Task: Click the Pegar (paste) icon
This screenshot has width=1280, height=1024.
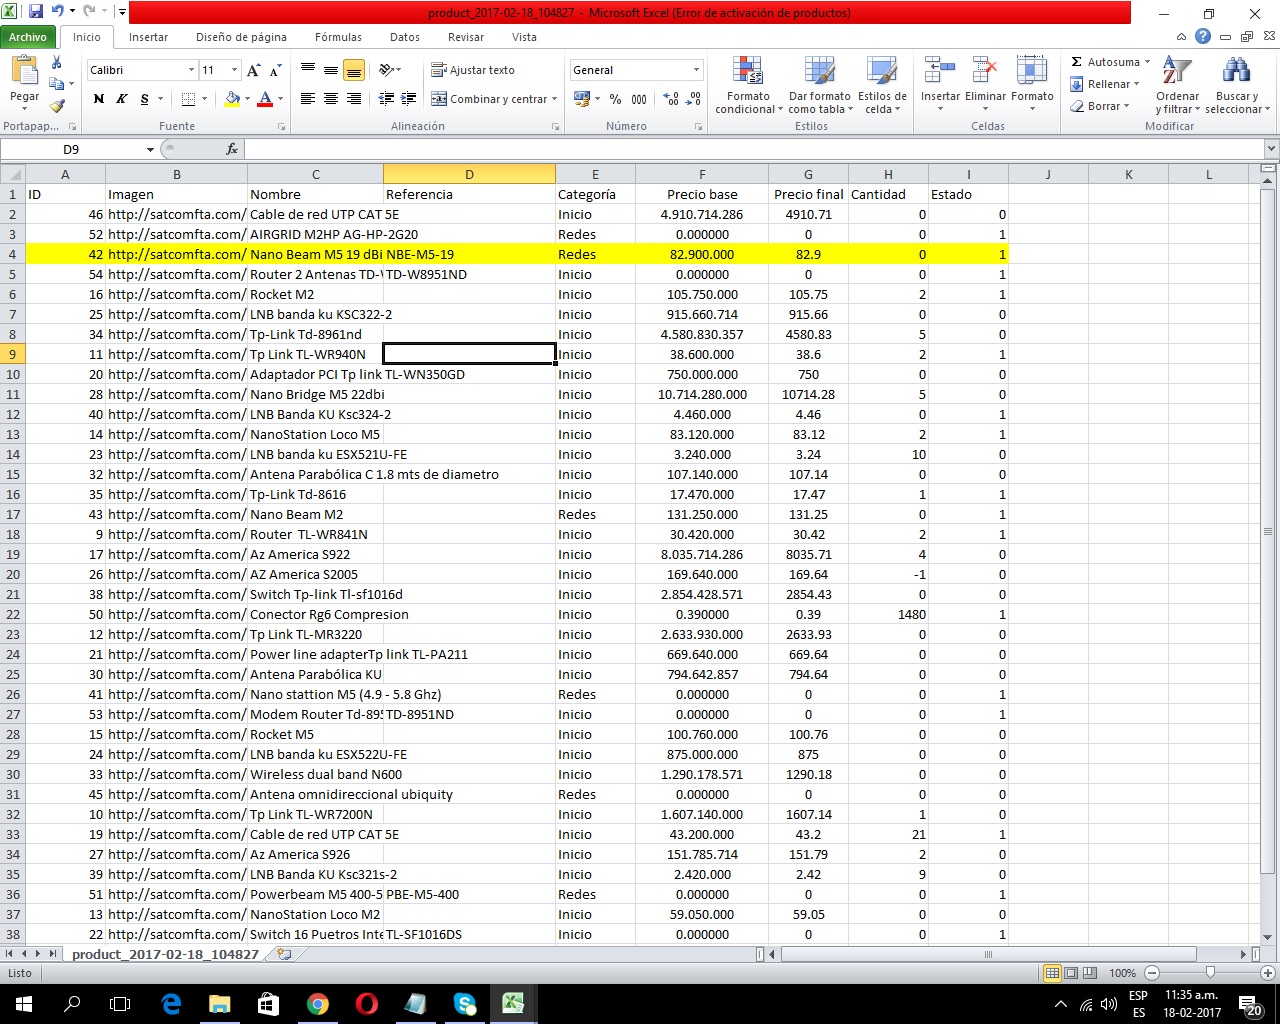Action: point(24,72)
